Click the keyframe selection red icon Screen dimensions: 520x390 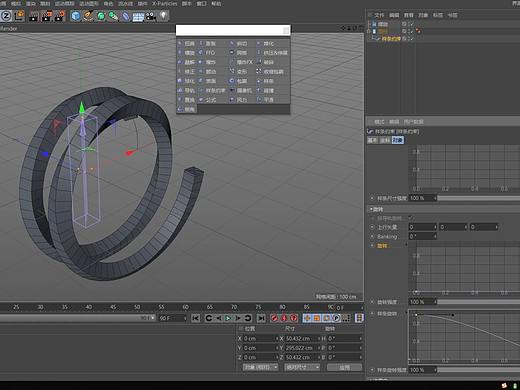coord(294,318)
